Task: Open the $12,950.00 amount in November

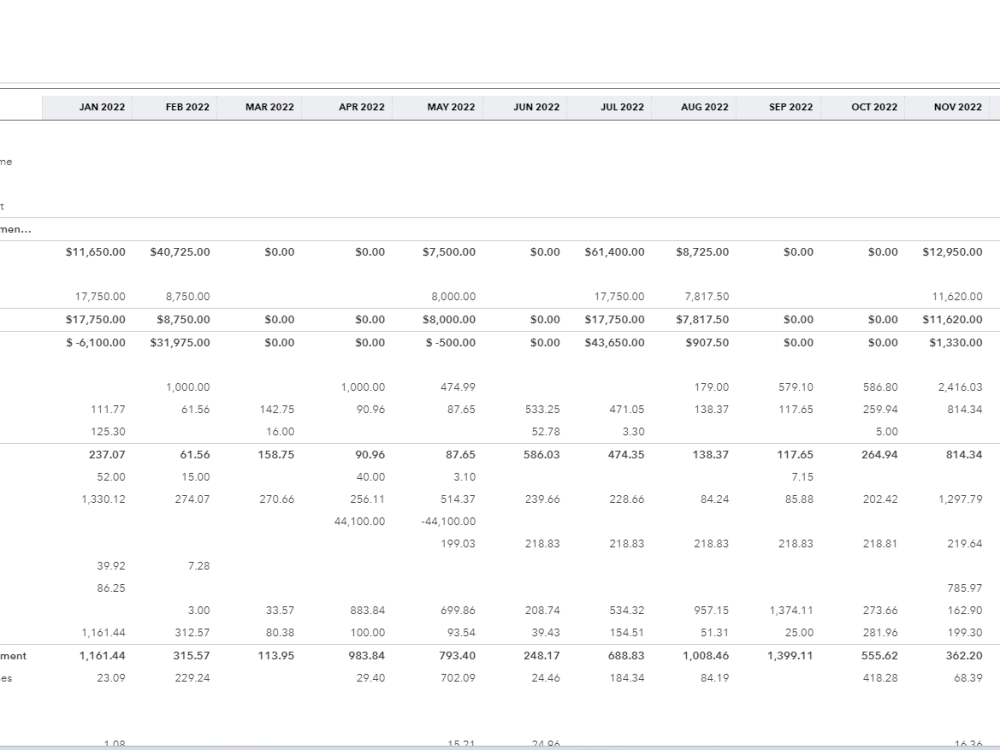Action: pos(952,252)
